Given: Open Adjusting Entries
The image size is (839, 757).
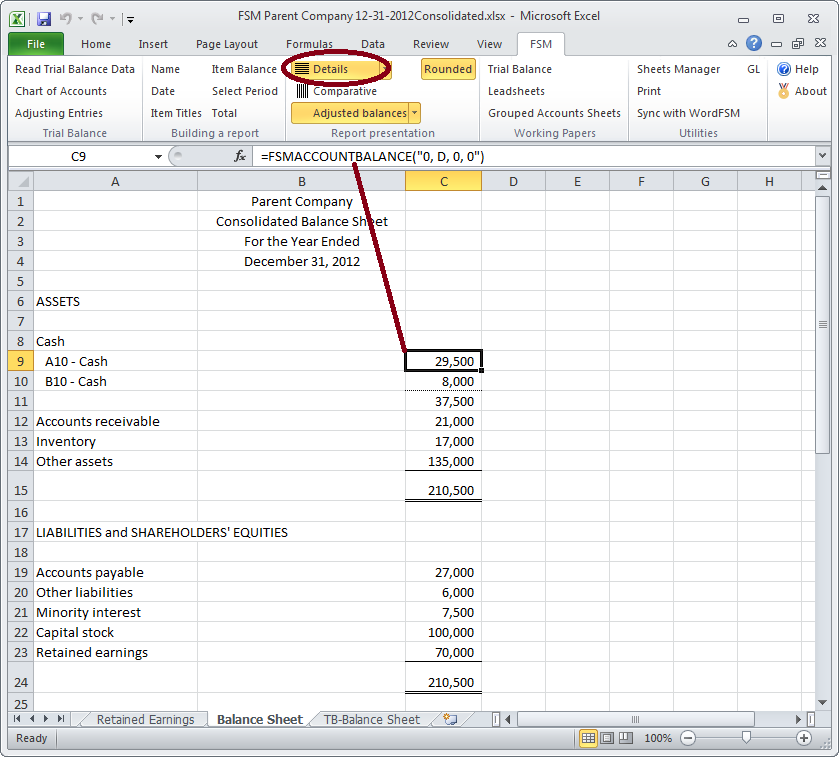Looking at the screenshot, I should pyautogui.click(x=59, y=113).
